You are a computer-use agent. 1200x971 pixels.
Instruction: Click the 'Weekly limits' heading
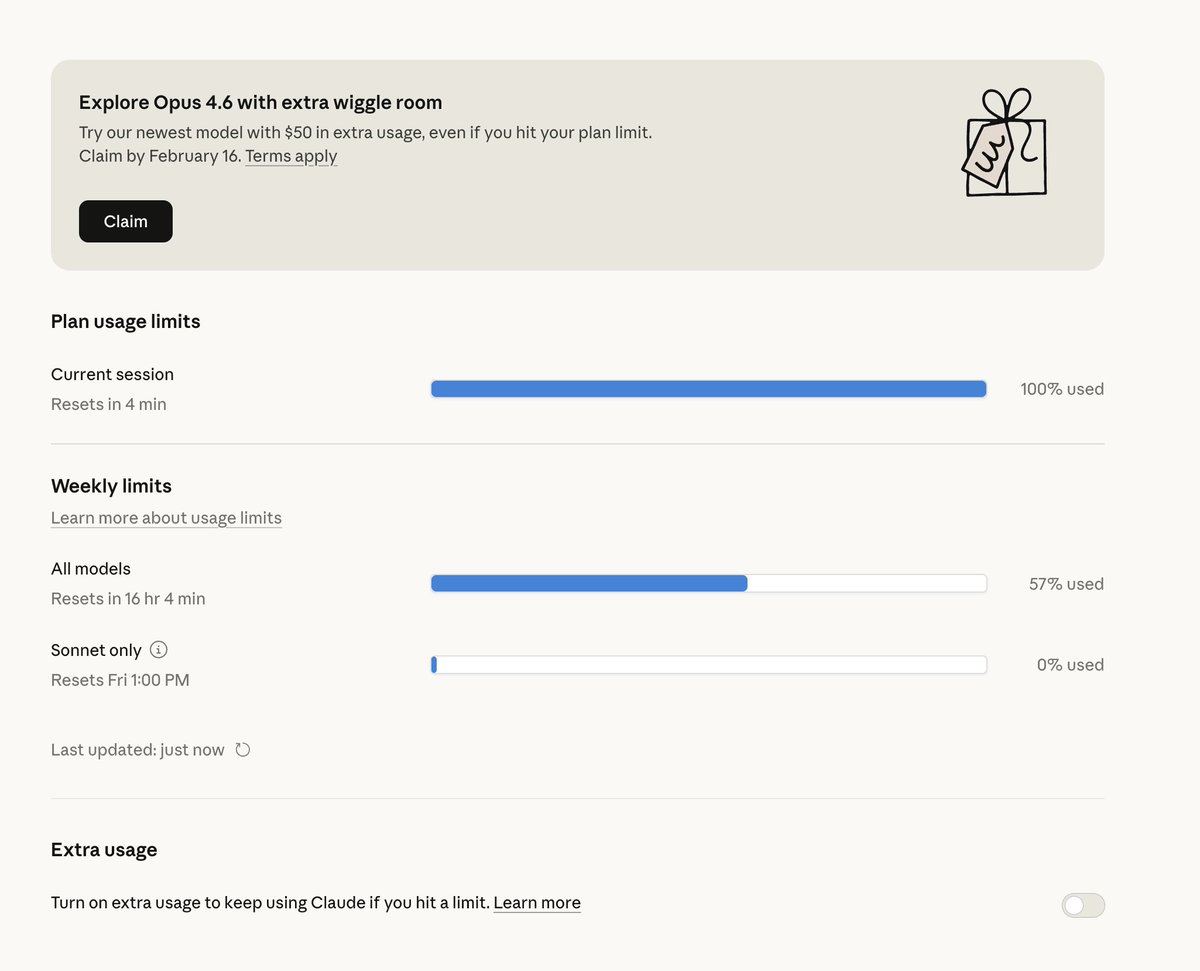(x=111, y=486)
